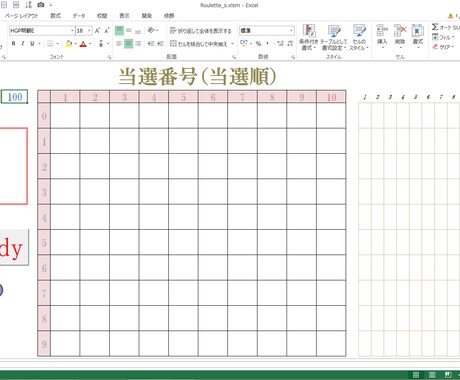This screenshot has width=460, height=380.
Task: Click the camera icon in quick access toolbar
Action: 41,5
